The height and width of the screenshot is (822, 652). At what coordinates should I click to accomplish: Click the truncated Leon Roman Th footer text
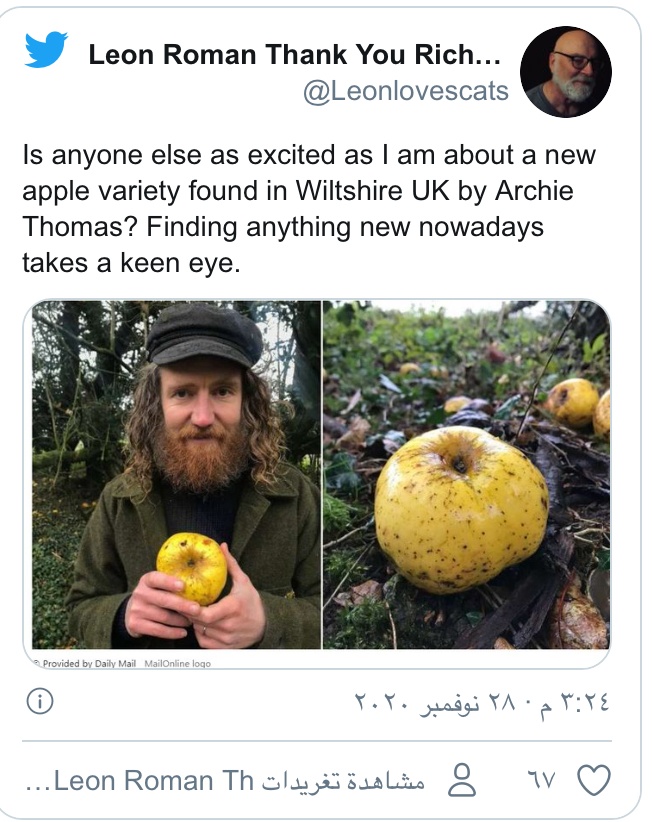(139, 781)
